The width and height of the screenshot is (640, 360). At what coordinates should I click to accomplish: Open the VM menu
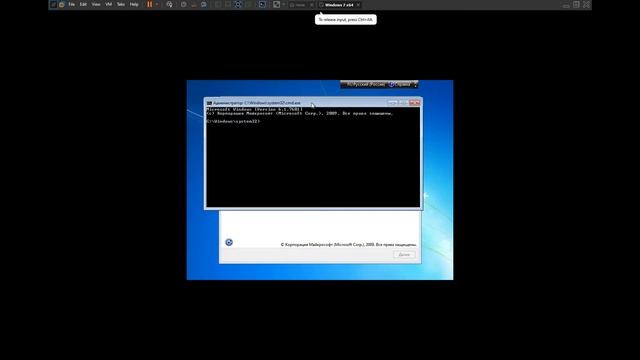tap(109, 4)
